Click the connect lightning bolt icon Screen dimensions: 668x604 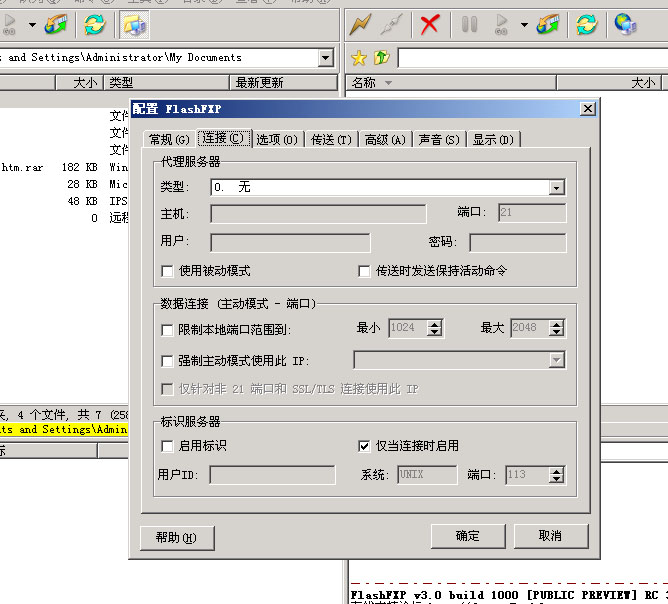coord(360,24)
